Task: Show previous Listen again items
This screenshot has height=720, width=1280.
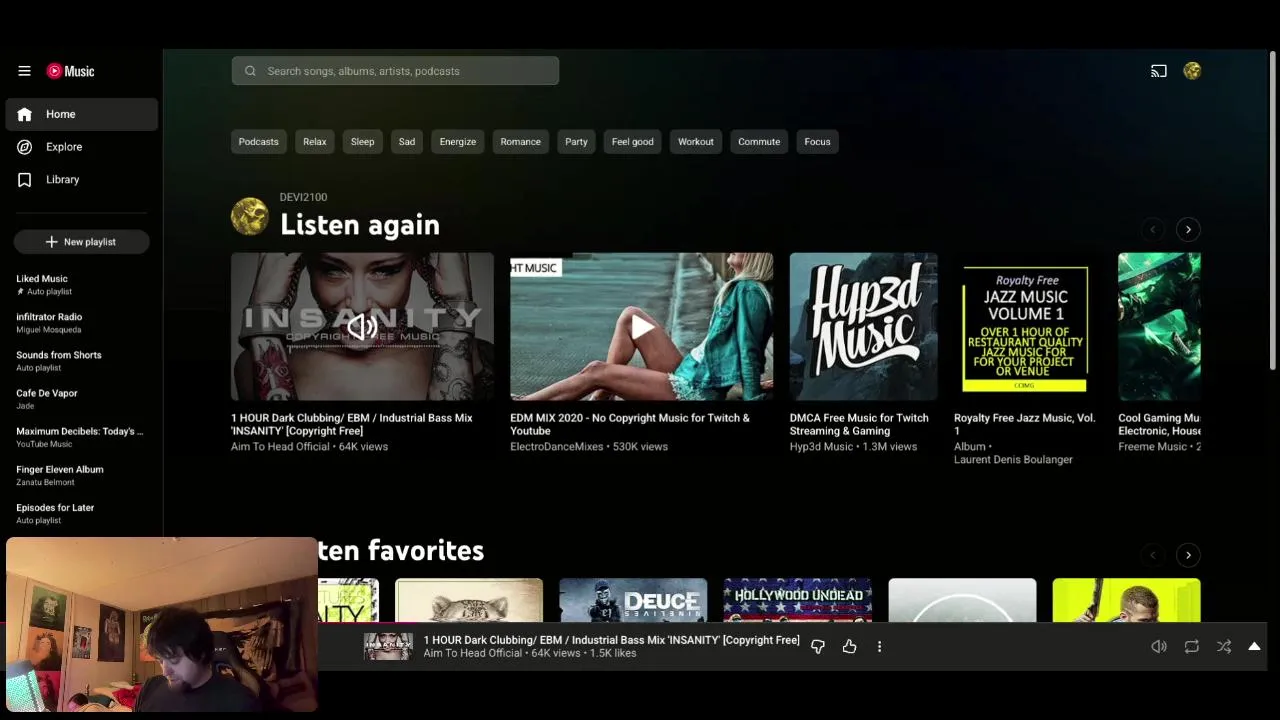Action: 1152,229
